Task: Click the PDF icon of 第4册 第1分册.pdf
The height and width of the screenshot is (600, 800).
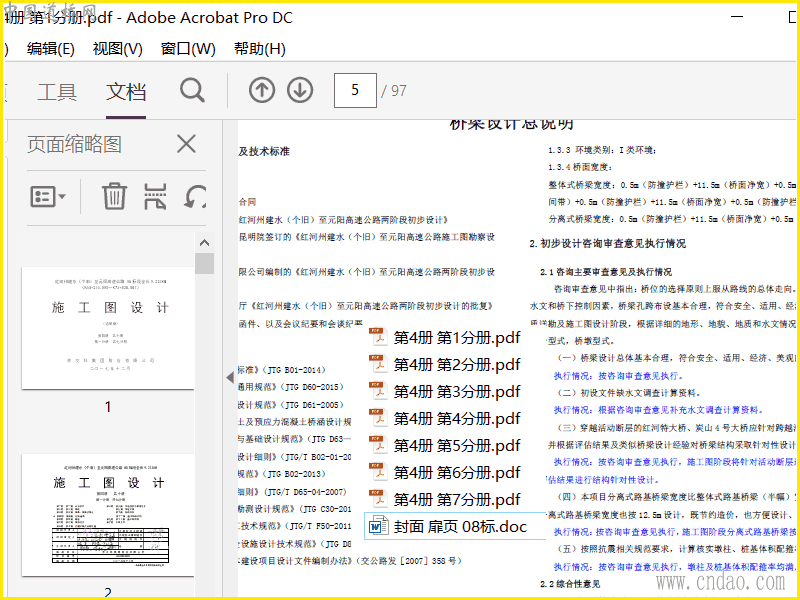Action: point(379,337)
